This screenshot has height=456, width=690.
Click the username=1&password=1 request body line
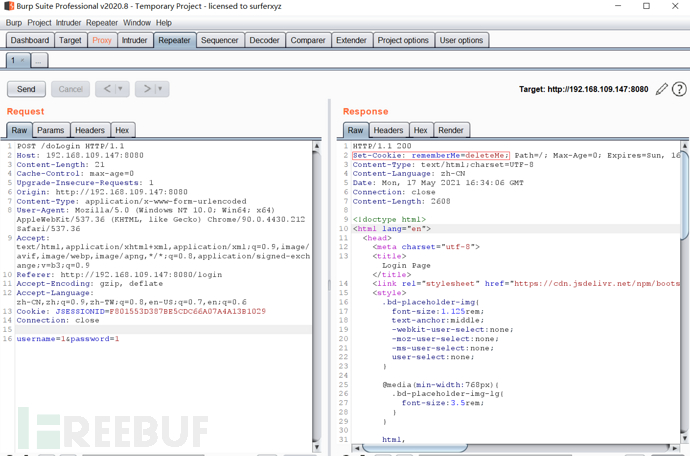pyautogui.click(x=68, y=339)
